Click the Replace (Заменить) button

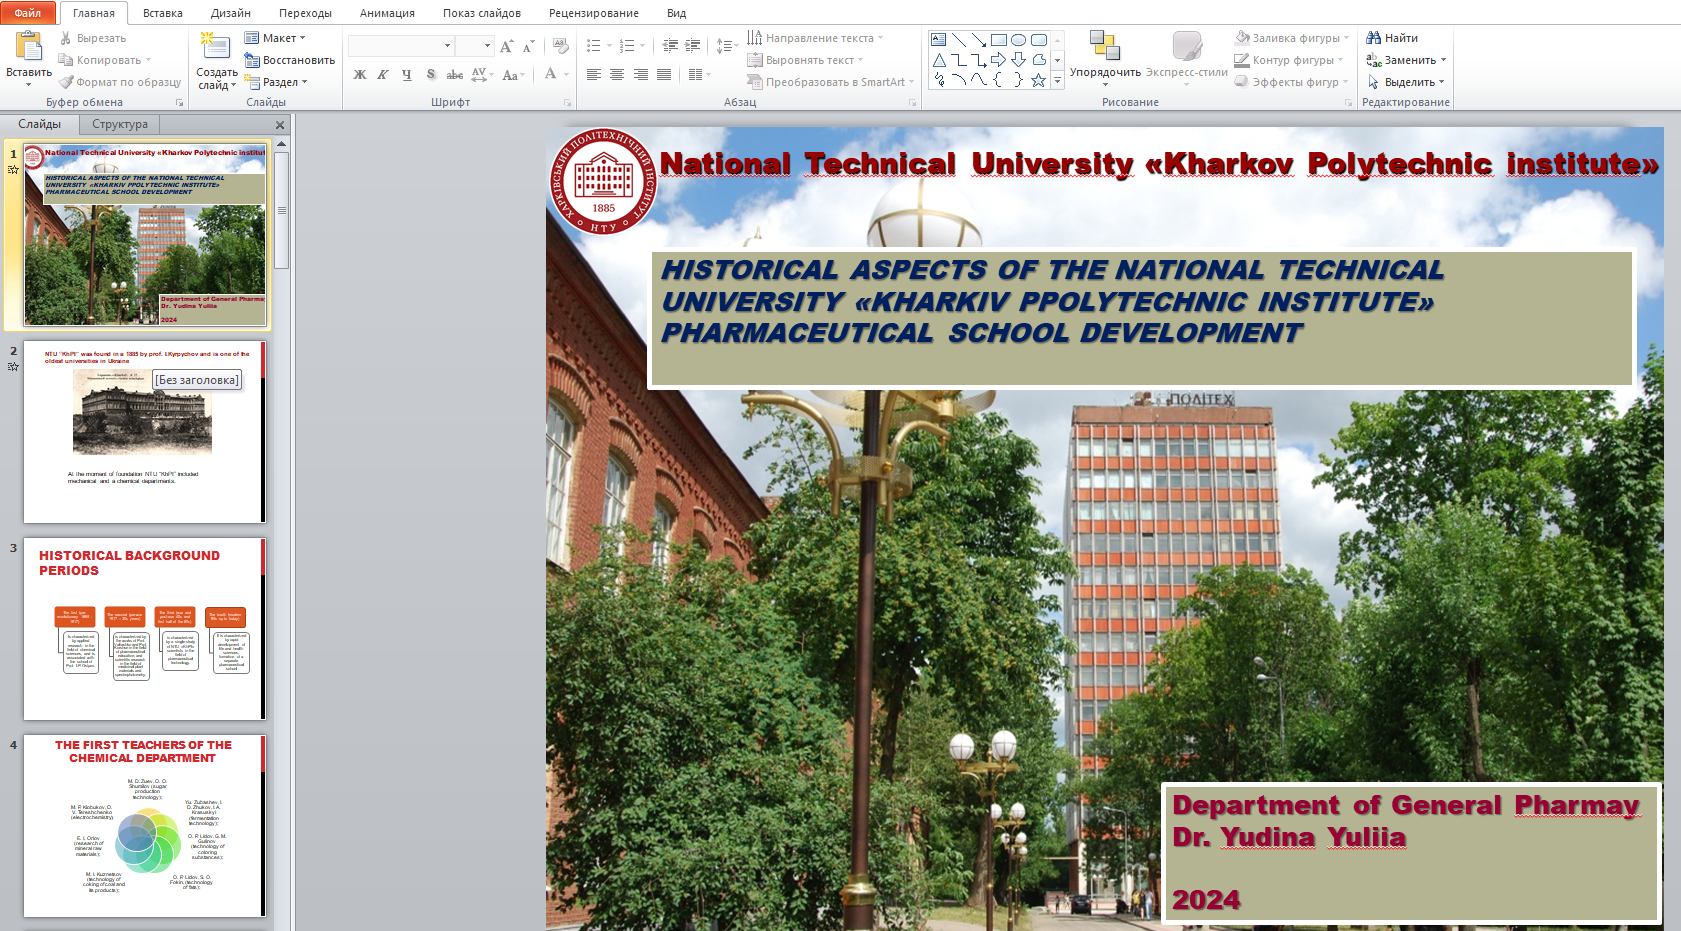coord(1406,60)
